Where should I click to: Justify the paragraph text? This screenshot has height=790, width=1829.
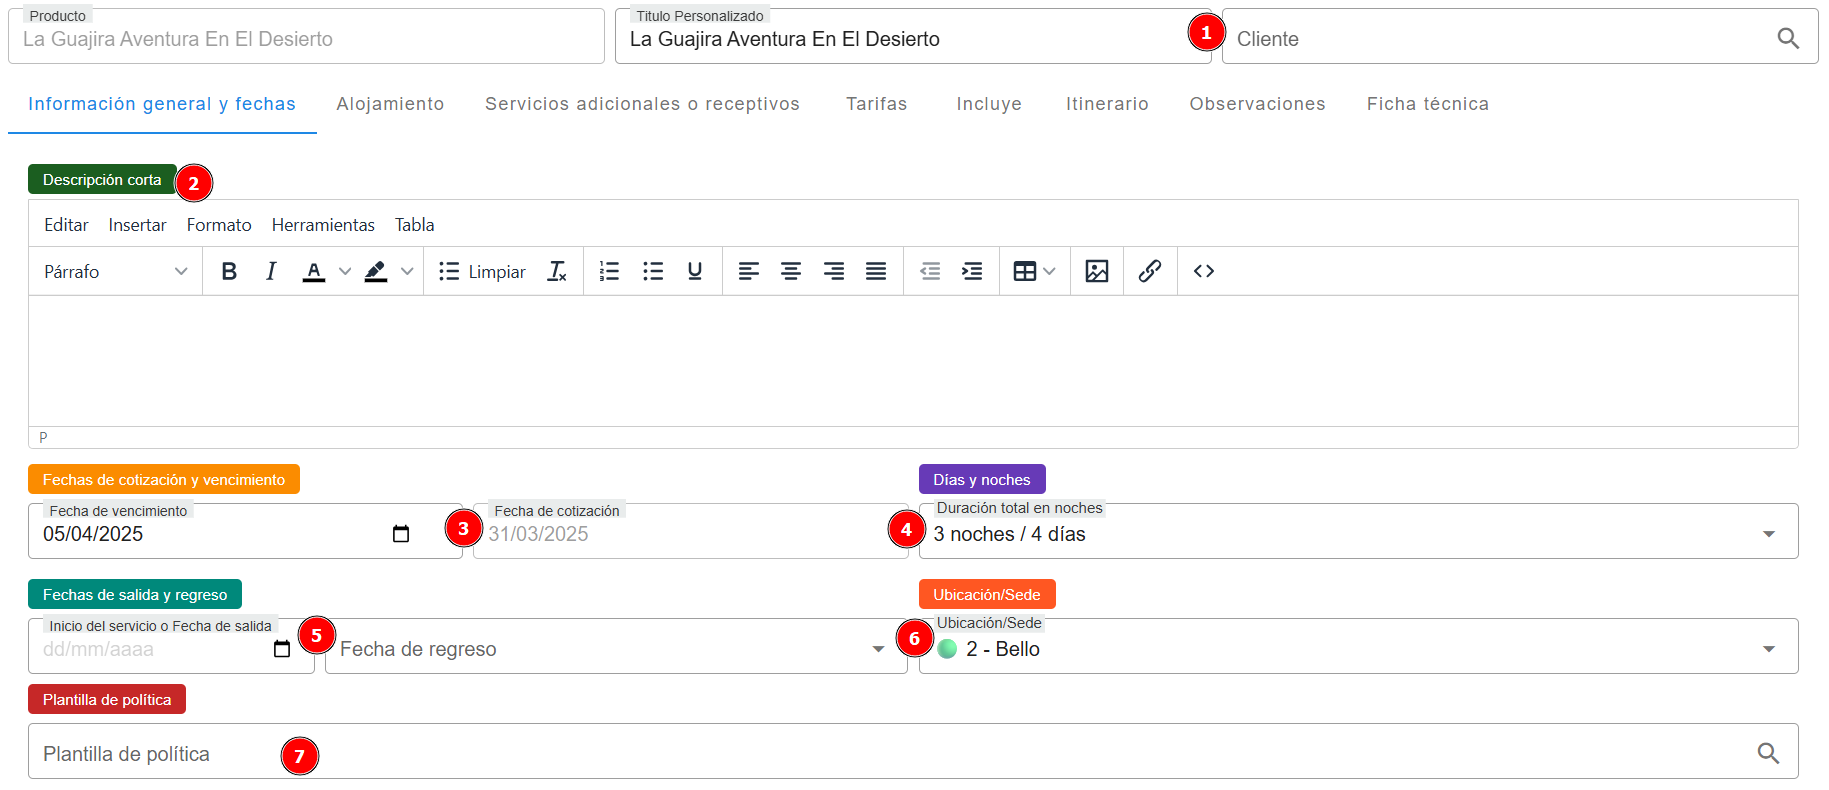coord(875,271)
